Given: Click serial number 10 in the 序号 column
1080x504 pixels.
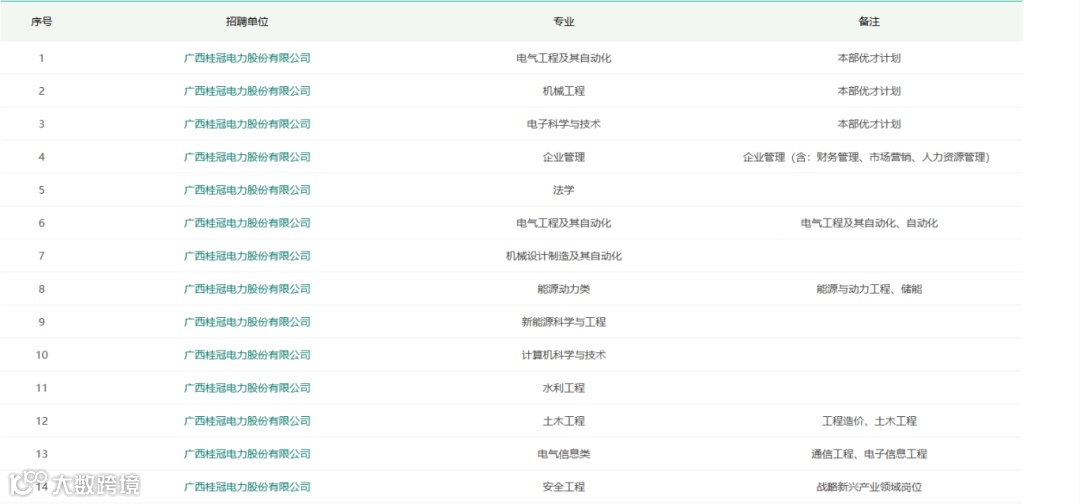Looking at the screenshot, I should (x=41, y=355).
